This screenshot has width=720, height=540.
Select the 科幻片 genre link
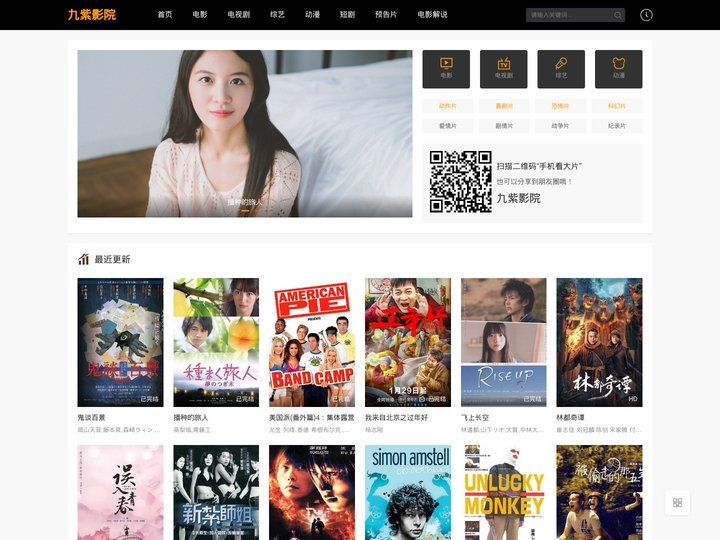pos(617,106)
